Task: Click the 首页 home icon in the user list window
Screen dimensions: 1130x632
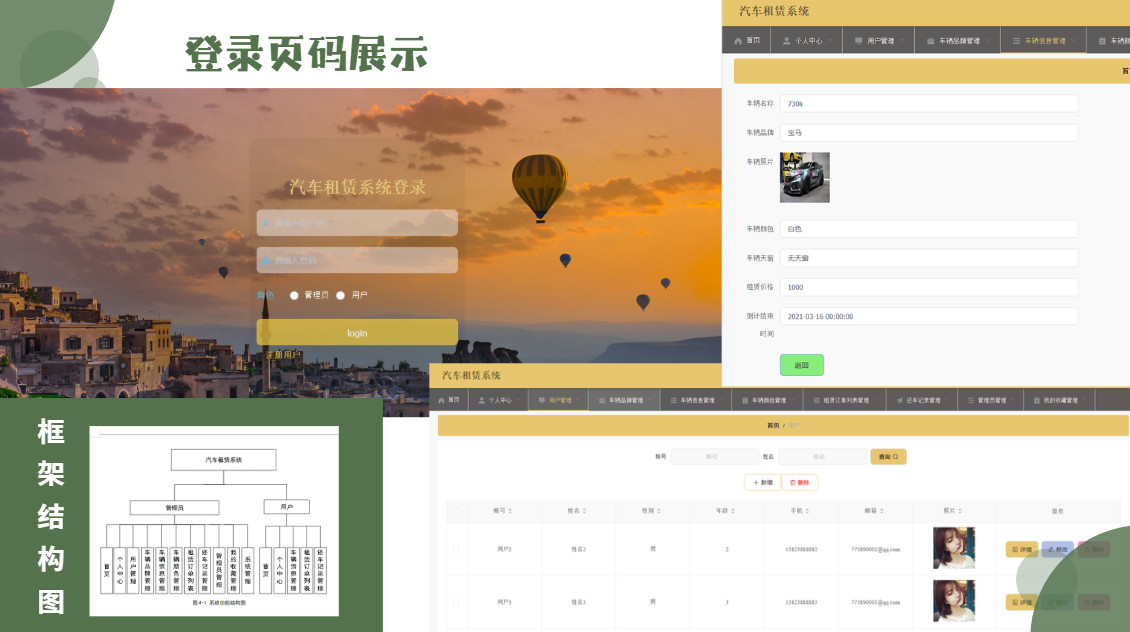Action: (441, 400)
